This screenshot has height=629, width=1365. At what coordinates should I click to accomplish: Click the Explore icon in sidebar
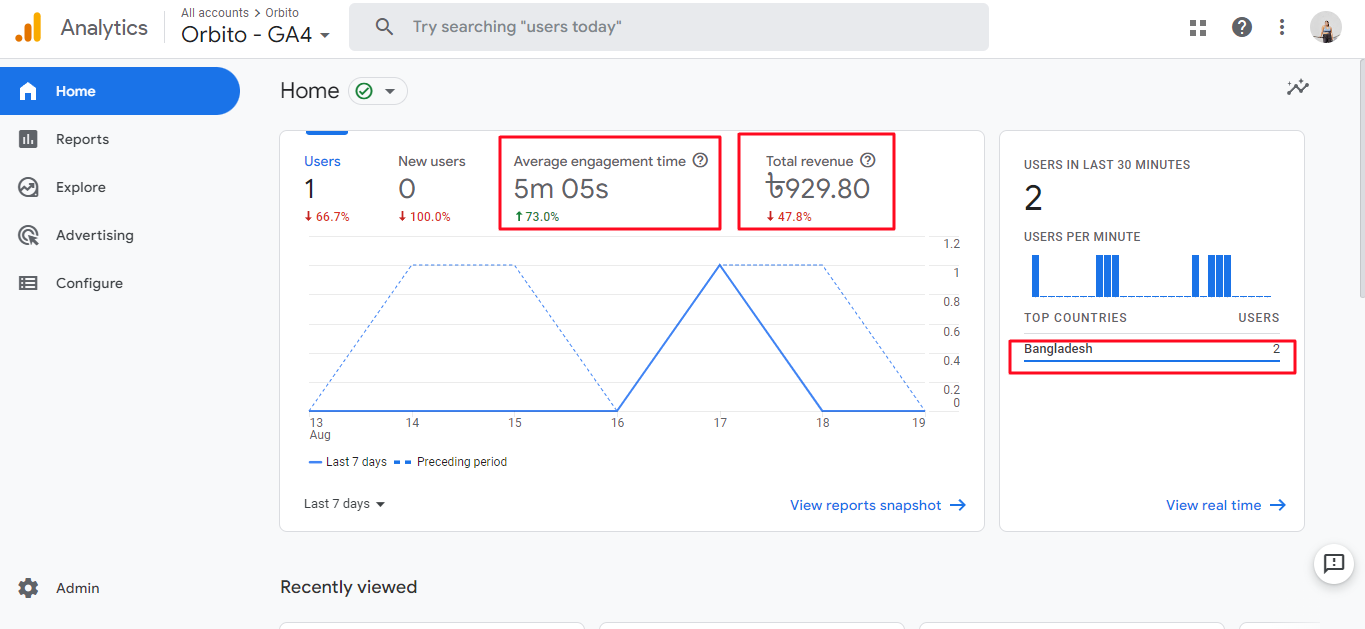coord(28,187)
